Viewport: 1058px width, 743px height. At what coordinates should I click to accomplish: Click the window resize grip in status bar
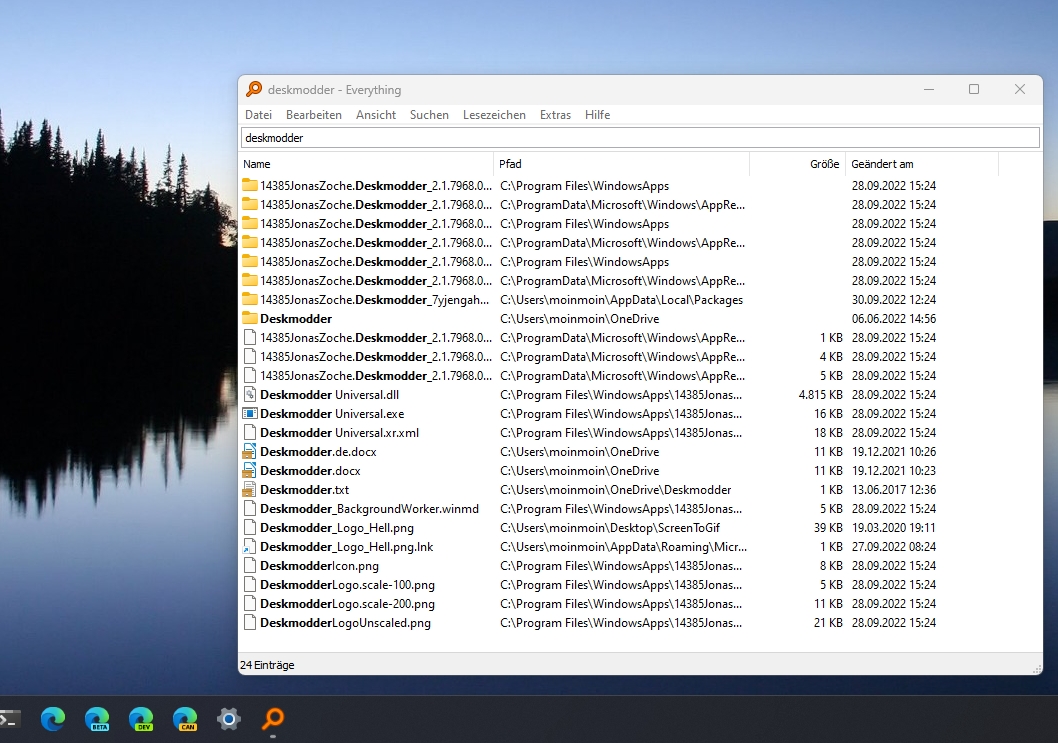[x=1037, y=669]
